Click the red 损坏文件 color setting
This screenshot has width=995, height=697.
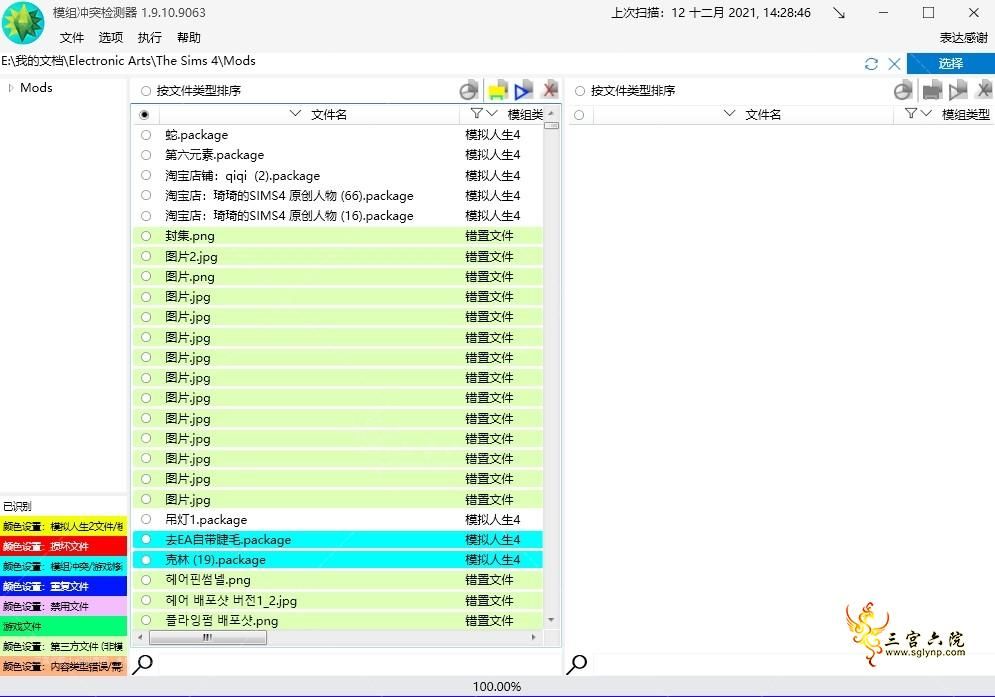pos(63,546)
